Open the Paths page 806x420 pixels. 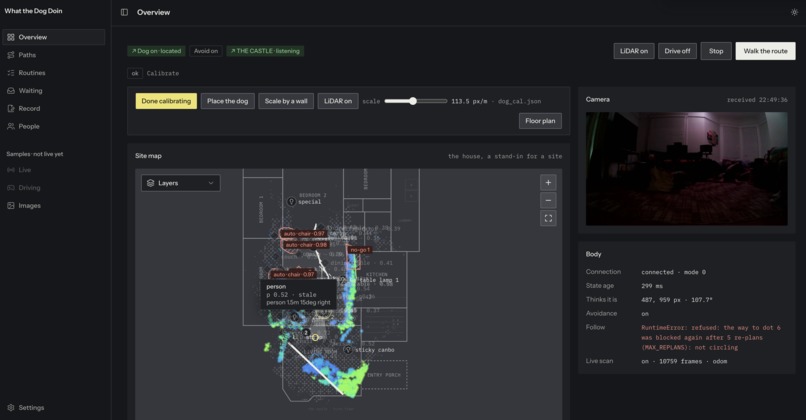53,55
